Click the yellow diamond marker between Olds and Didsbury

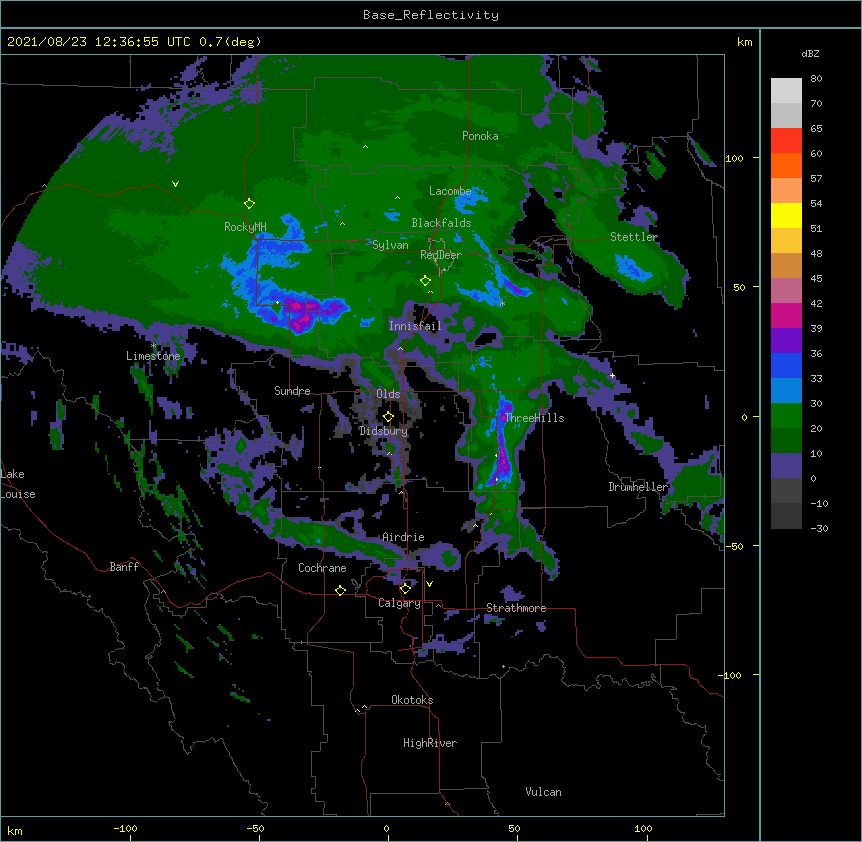pos(388,416)
